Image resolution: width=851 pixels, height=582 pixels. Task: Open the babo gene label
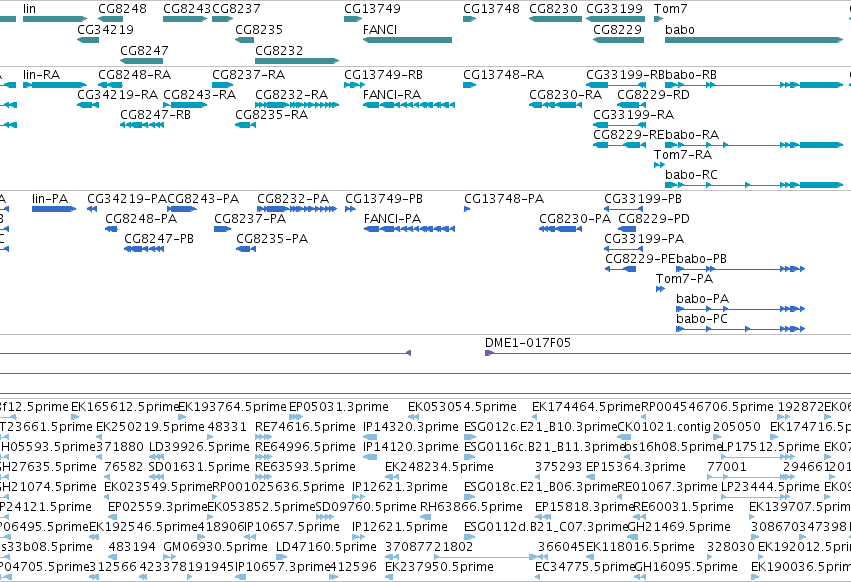(679, 29)
